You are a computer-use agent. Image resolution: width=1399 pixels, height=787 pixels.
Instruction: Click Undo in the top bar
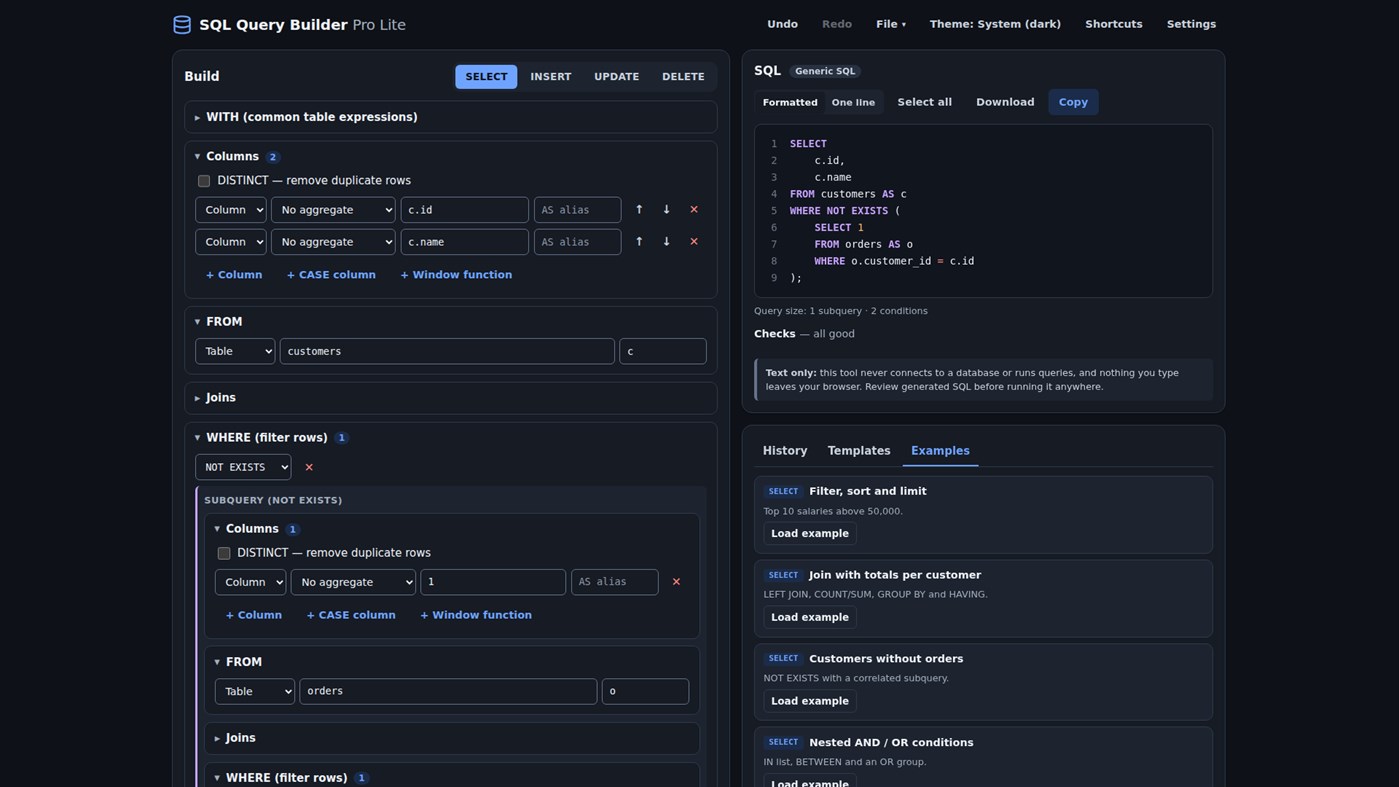coord(782,24)
